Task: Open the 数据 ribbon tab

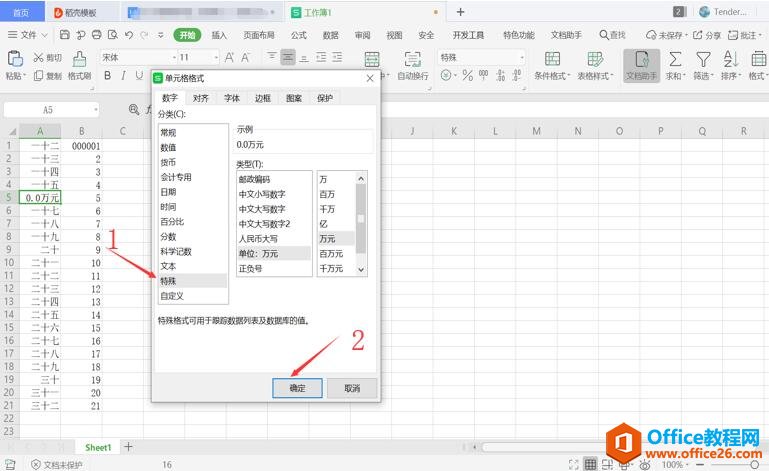Action: point(331,35)
